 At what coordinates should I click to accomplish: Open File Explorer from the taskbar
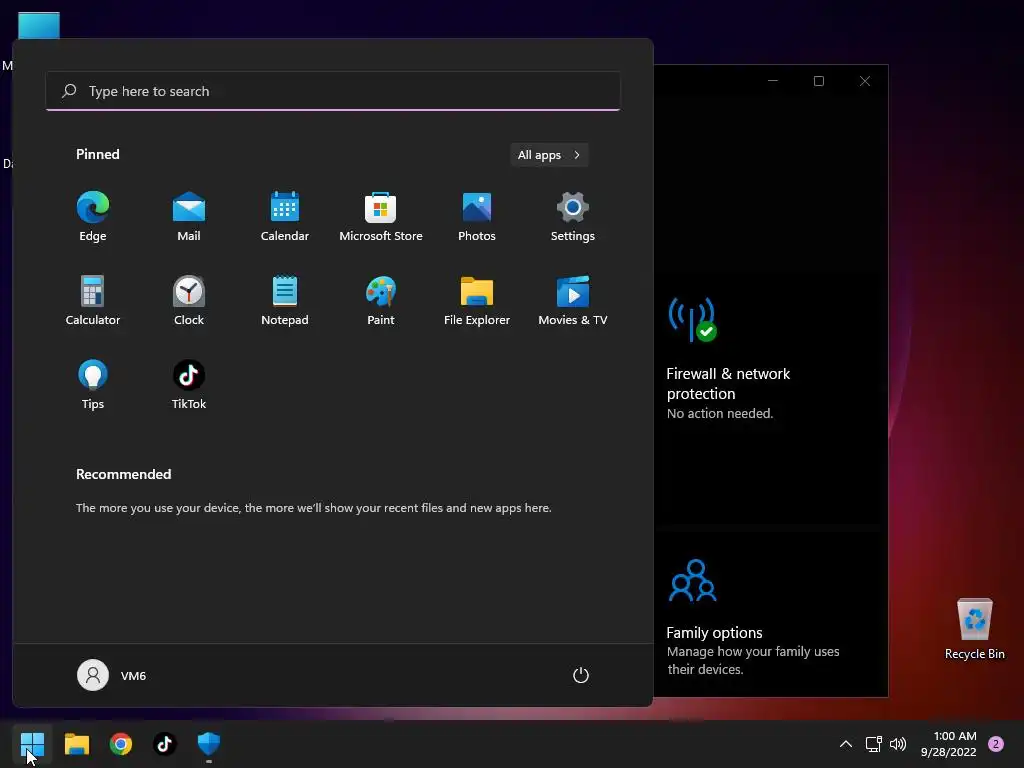pyautogui.click(x=76, y=744)
